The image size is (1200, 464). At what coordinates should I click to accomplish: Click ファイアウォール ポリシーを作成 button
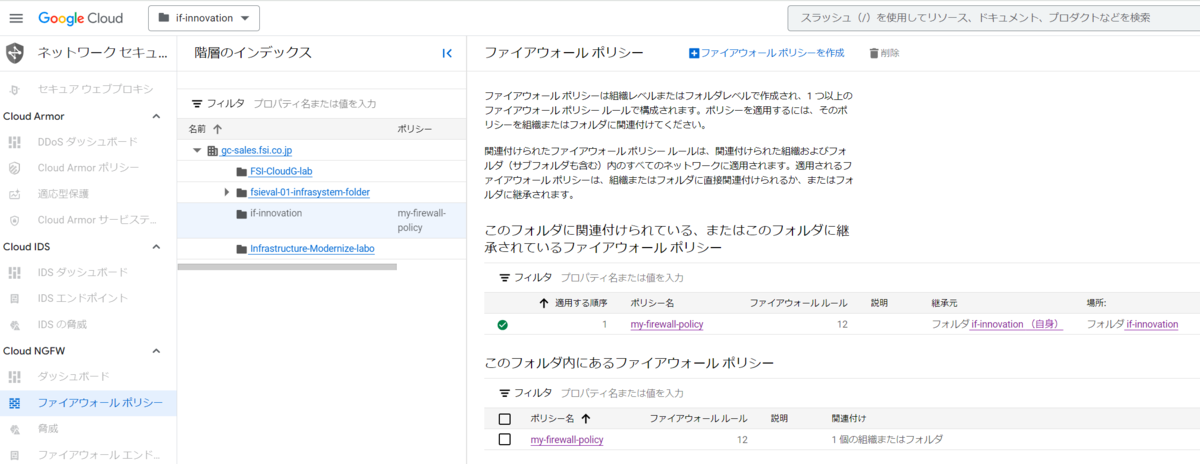(766, 53)
